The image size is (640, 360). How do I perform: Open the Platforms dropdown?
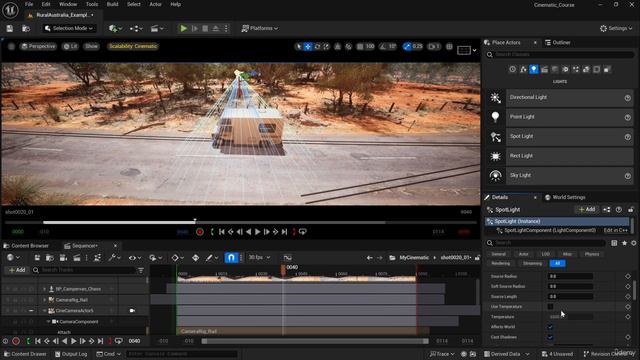260,28
